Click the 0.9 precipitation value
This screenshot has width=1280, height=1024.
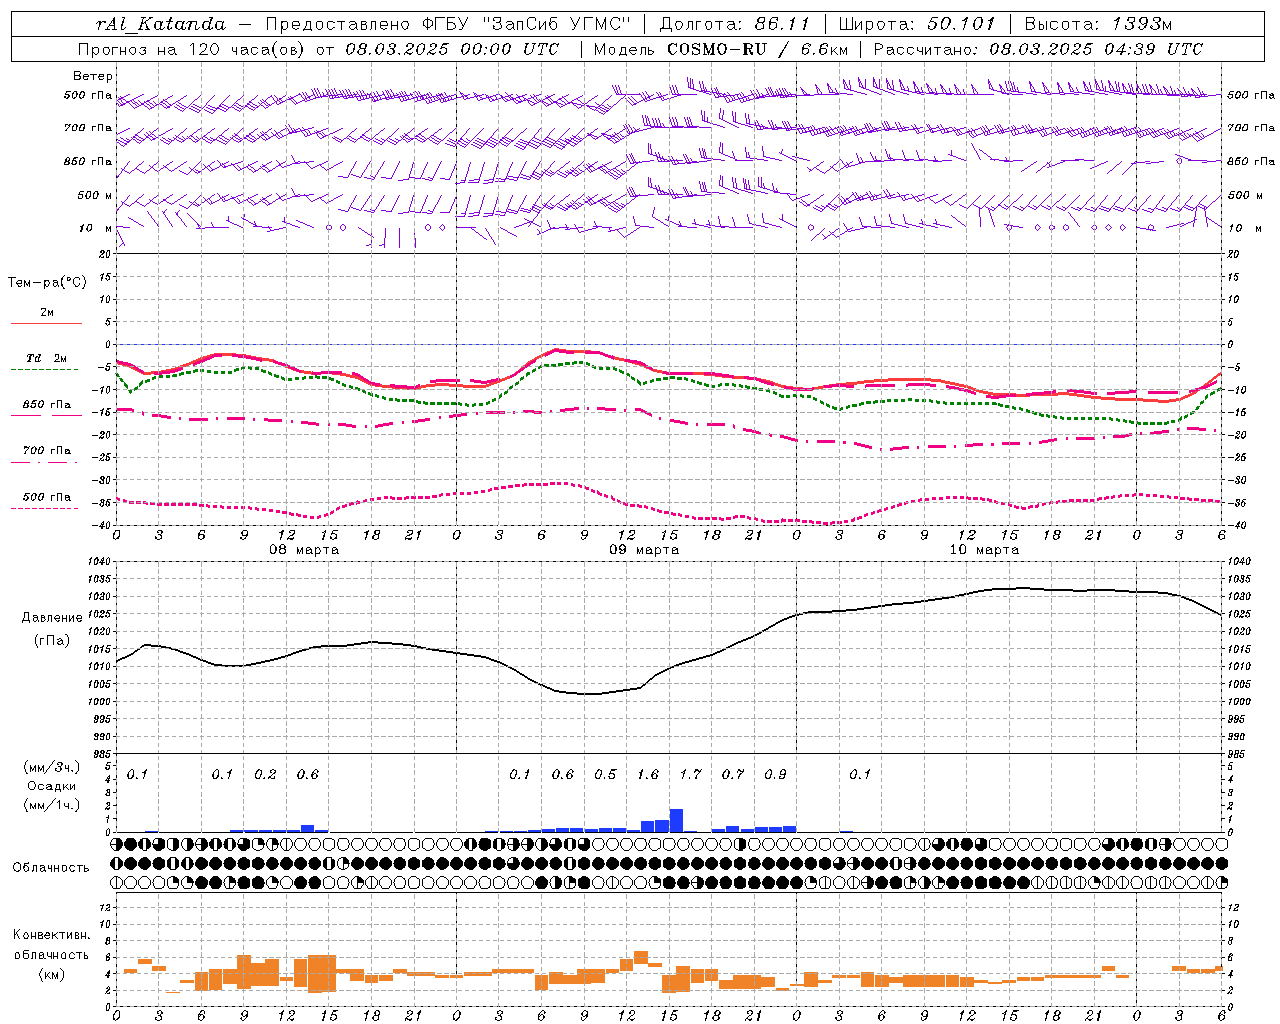pyautogui.click(x=775, y=774)
